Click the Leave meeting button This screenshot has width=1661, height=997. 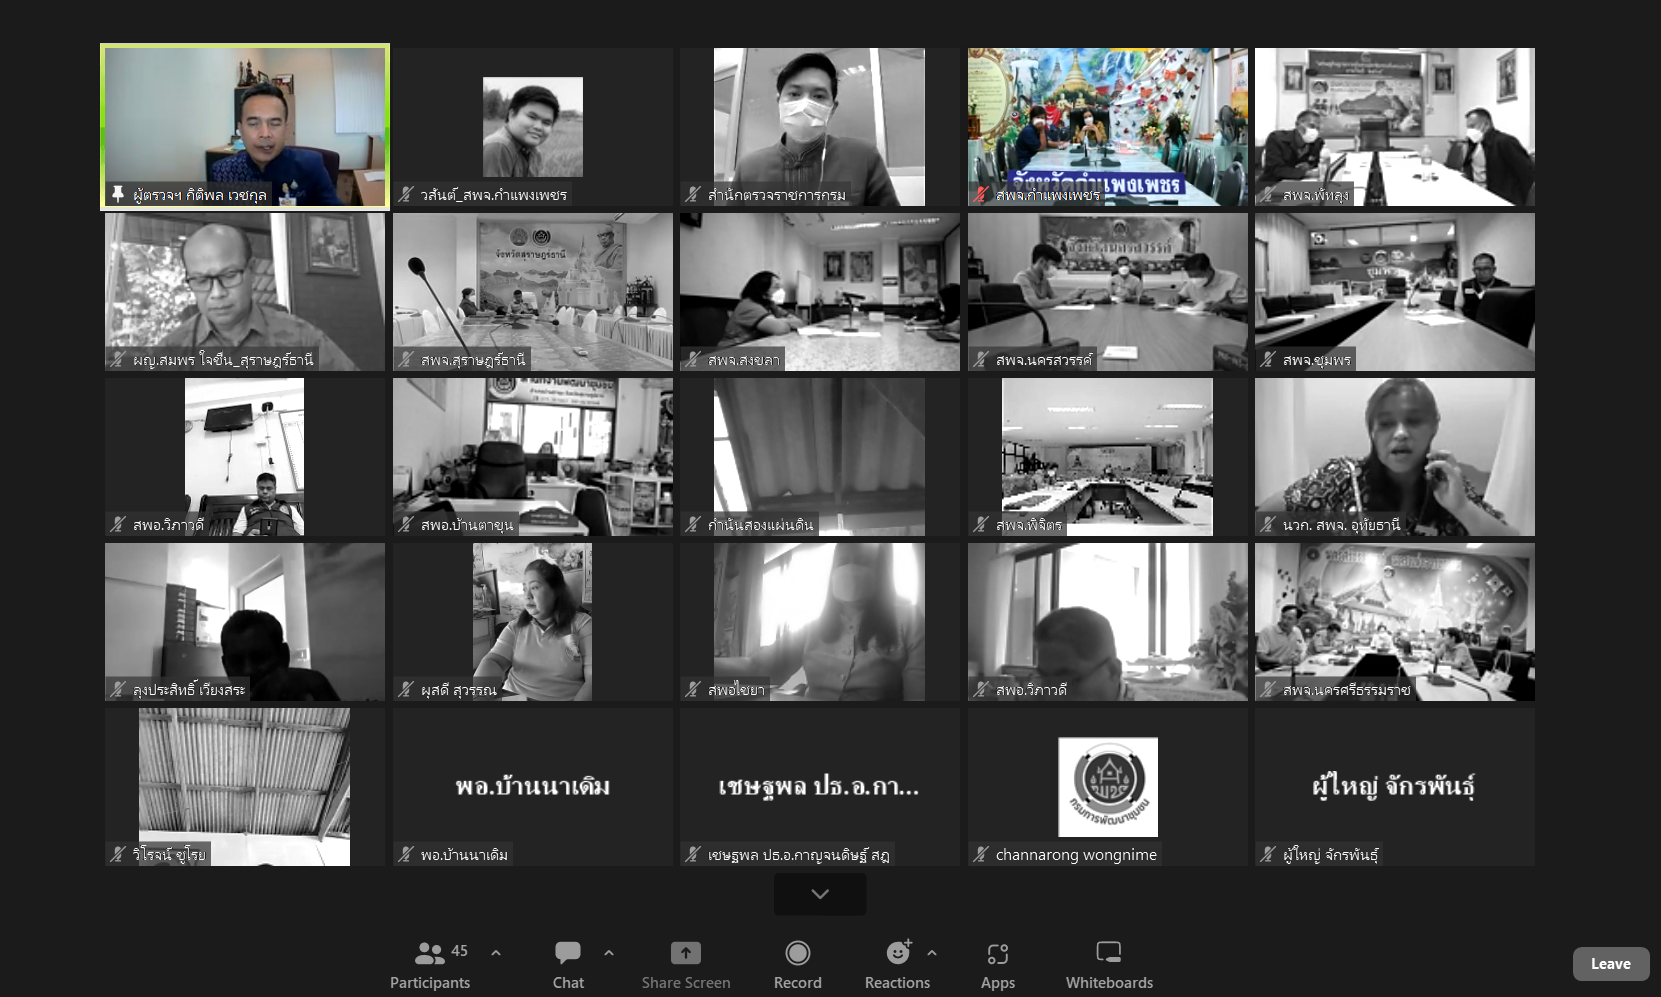coord(1611,964)
